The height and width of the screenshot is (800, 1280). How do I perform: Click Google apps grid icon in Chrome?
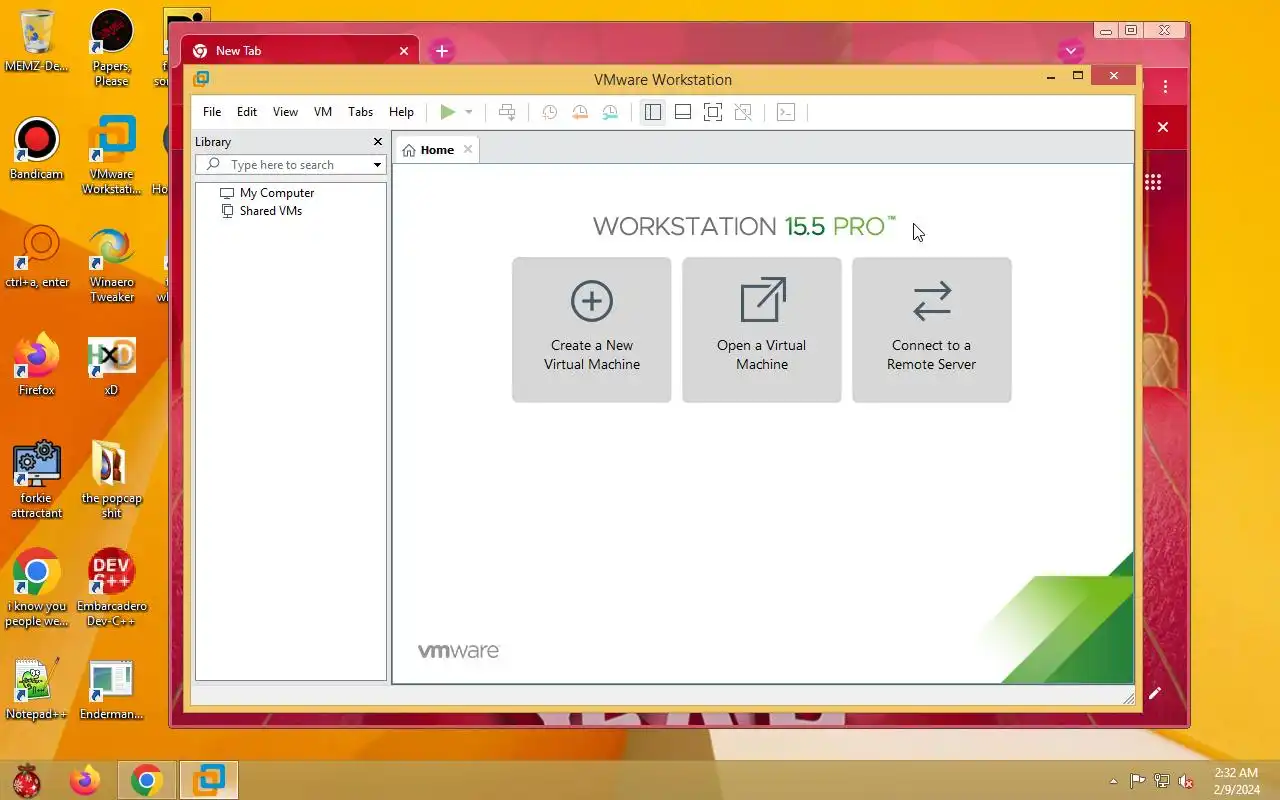1153,182
